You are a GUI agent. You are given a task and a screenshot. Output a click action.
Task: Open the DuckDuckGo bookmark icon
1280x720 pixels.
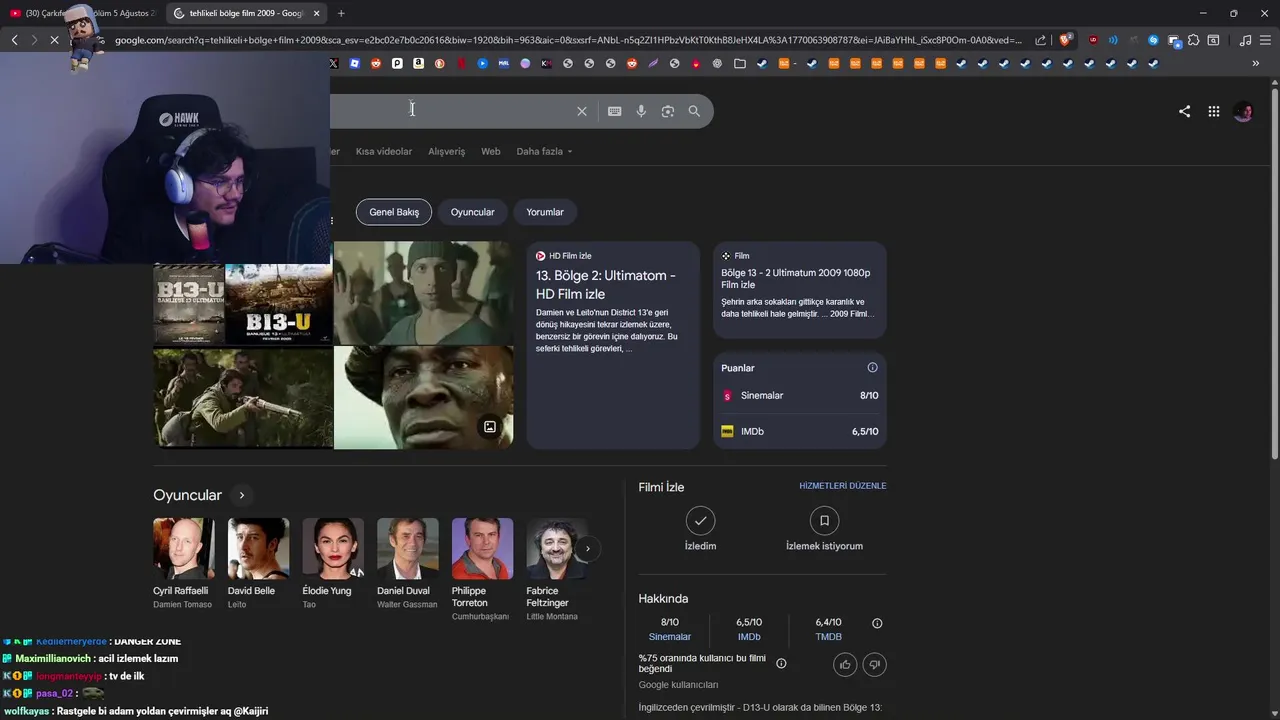[440, 63]
